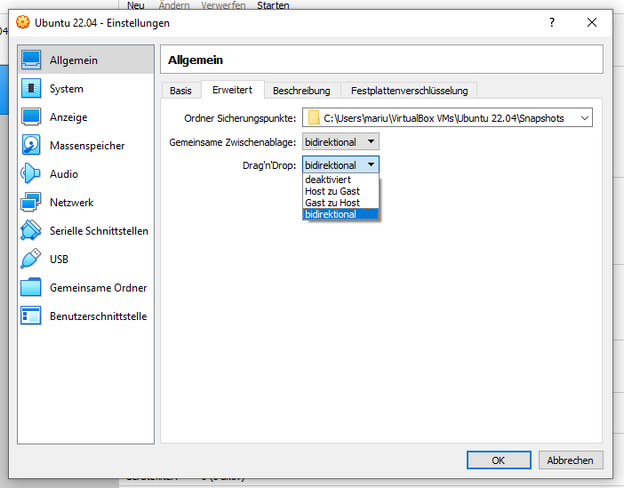Click the Audio speaker icon
Screen dimensions: 624x488
pyautogui.click(x=32, y=174)
